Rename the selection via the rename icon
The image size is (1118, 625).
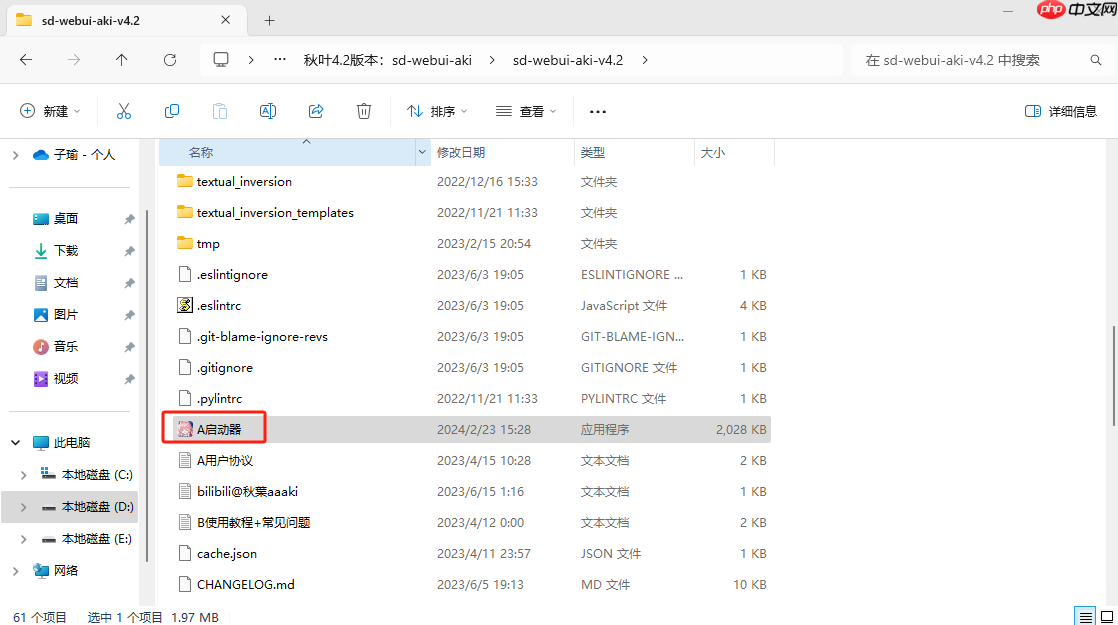(x=267, y=111)
